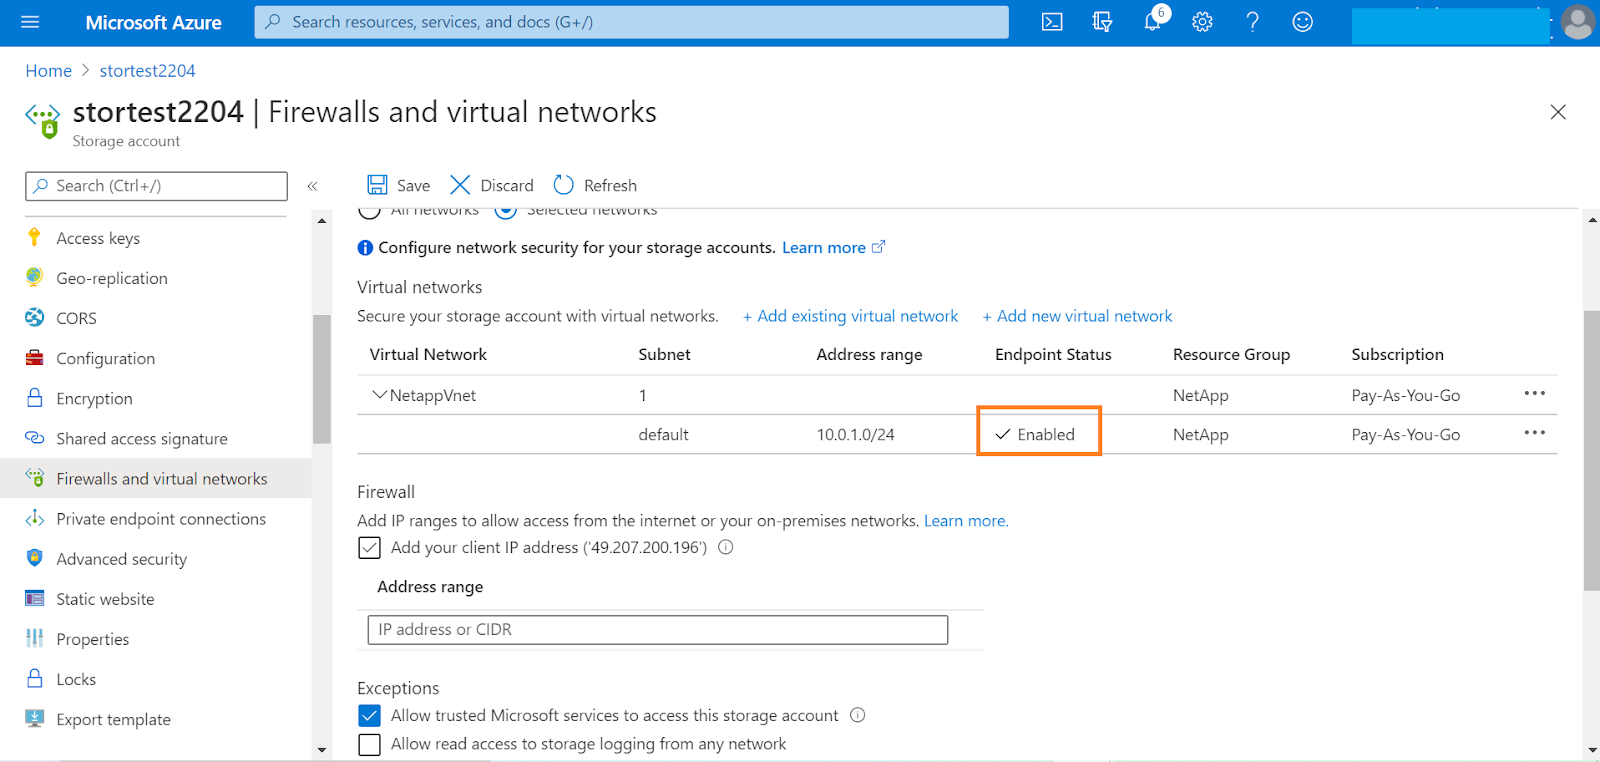Open the notifications bell
This screenshot has height=762, width=1600.
click(x=1153, y=22)
